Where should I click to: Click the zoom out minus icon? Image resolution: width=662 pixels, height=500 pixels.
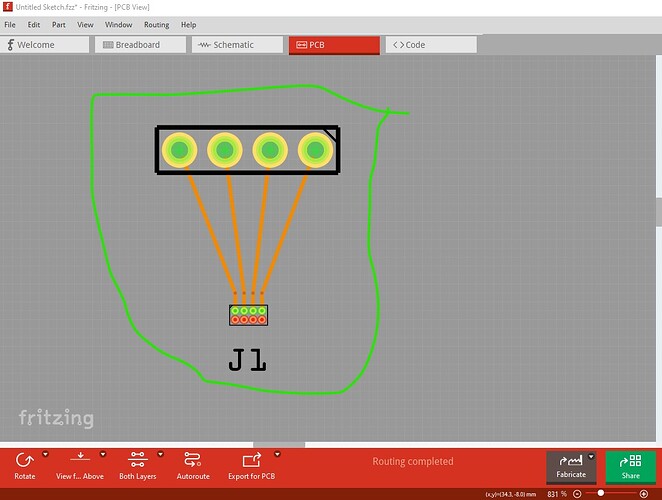(x=577, y=494)
